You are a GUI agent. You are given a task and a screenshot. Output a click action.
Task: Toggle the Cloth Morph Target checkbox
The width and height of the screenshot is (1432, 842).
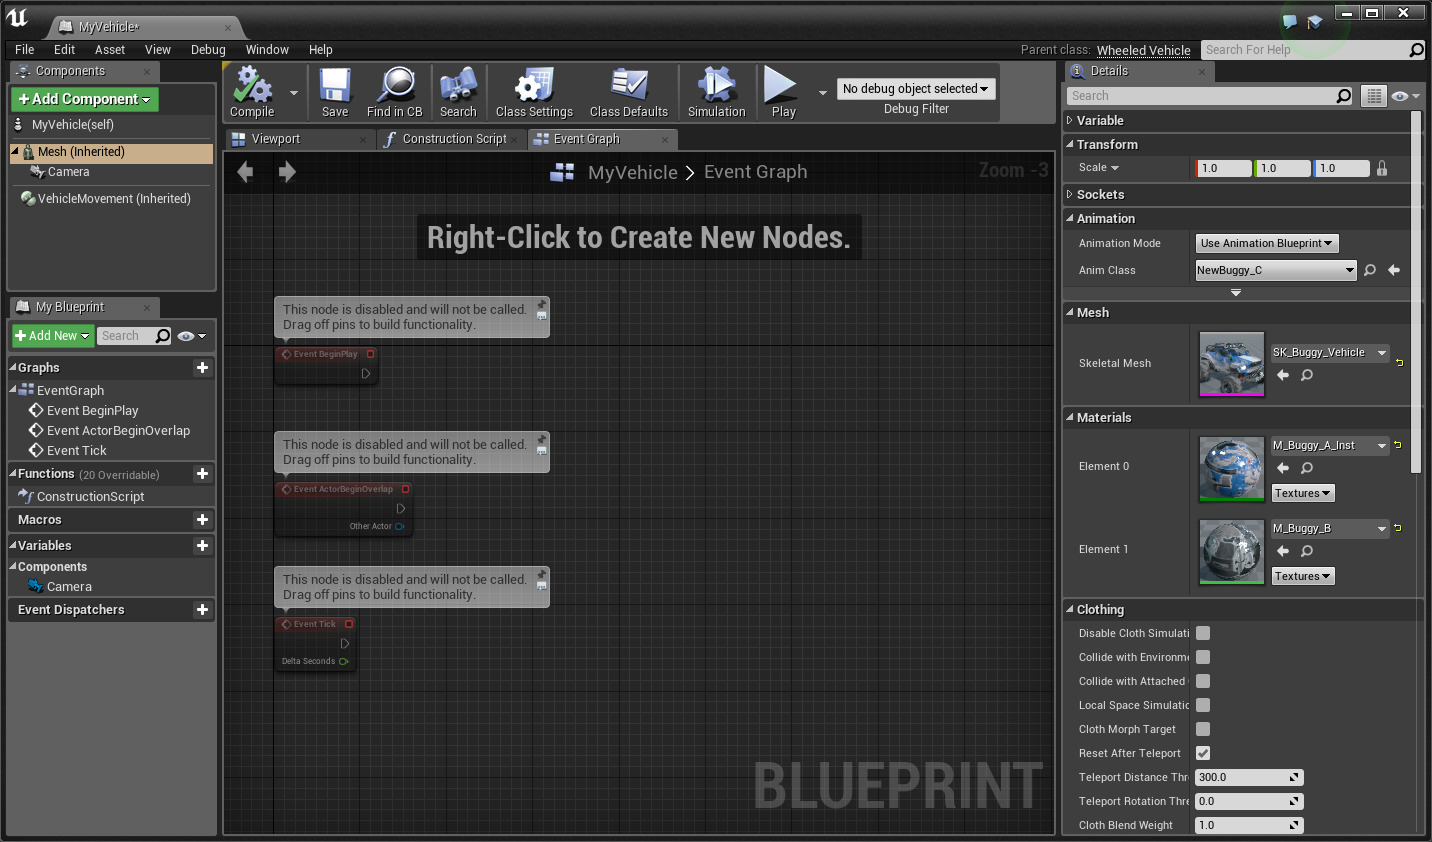[x=1203, y=729]
